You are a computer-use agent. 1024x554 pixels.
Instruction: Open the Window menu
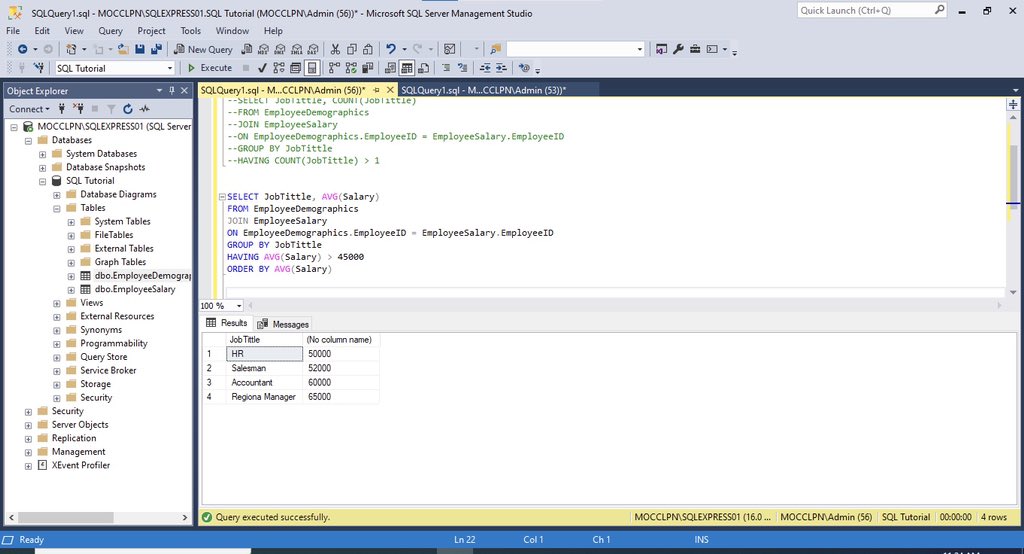click(232, 31)
